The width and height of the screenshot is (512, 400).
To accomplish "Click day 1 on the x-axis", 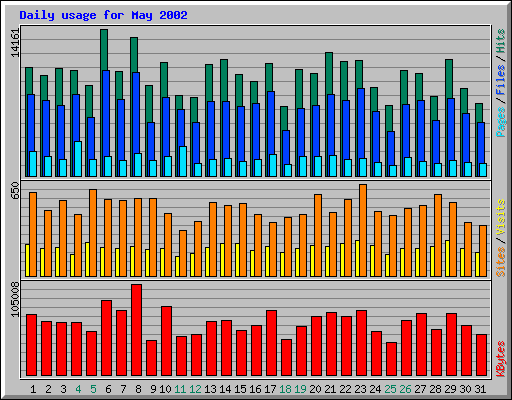I will click(x=33, y=389).
